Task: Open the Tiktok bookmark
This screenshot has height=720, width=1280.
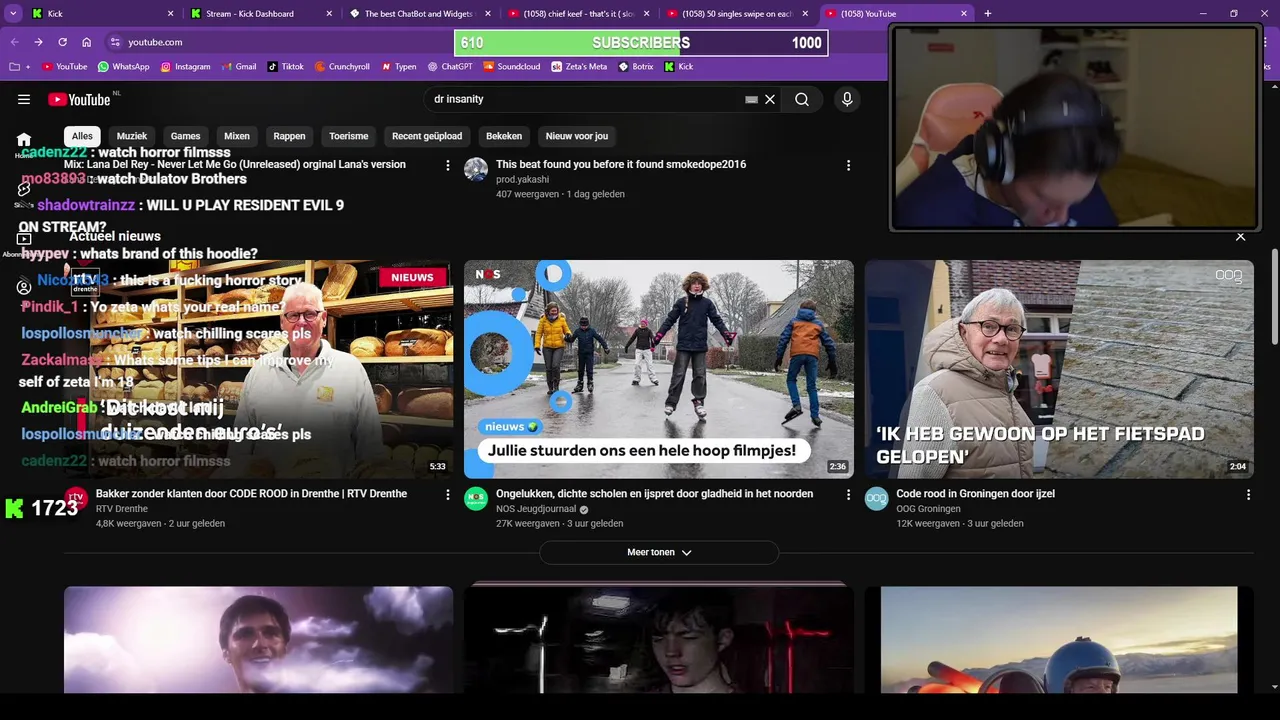Action: 285,67
